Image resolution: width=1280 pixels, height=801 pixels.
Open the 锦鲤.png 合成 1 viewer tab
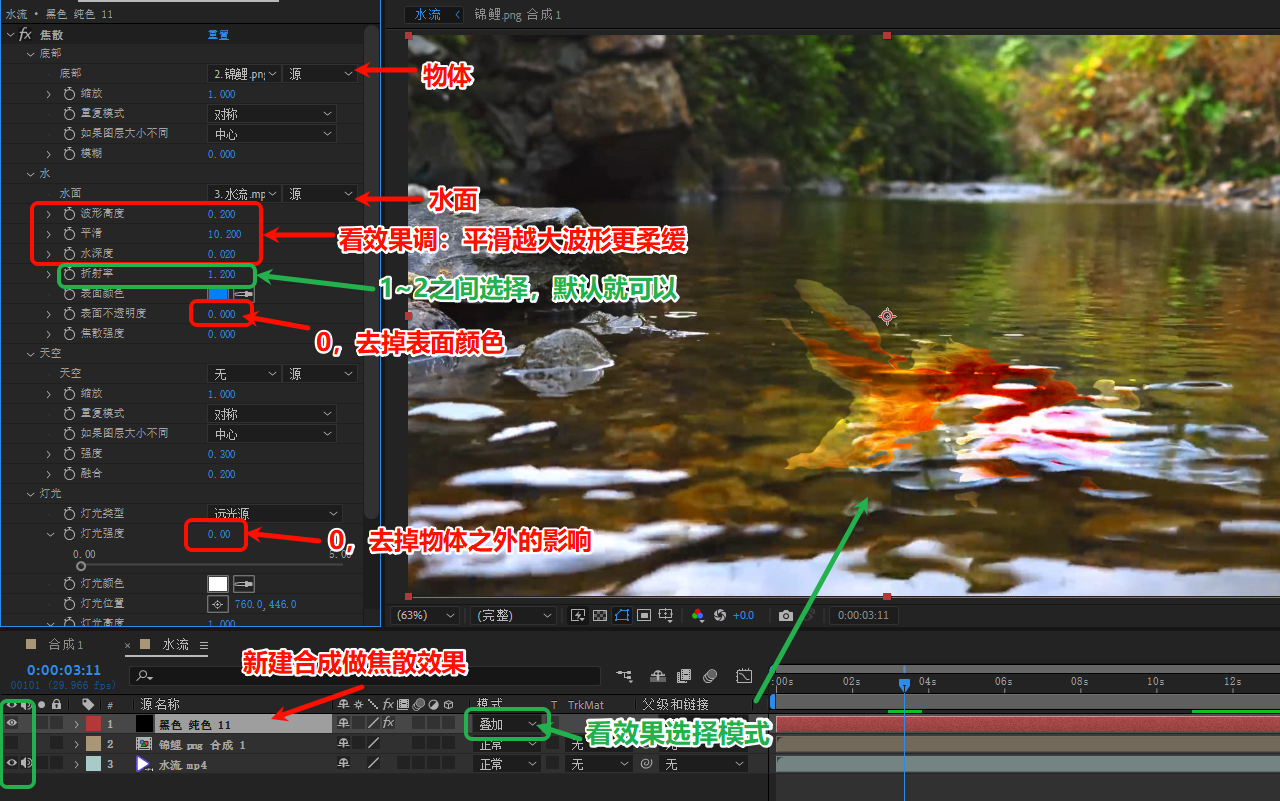point(518,14)
